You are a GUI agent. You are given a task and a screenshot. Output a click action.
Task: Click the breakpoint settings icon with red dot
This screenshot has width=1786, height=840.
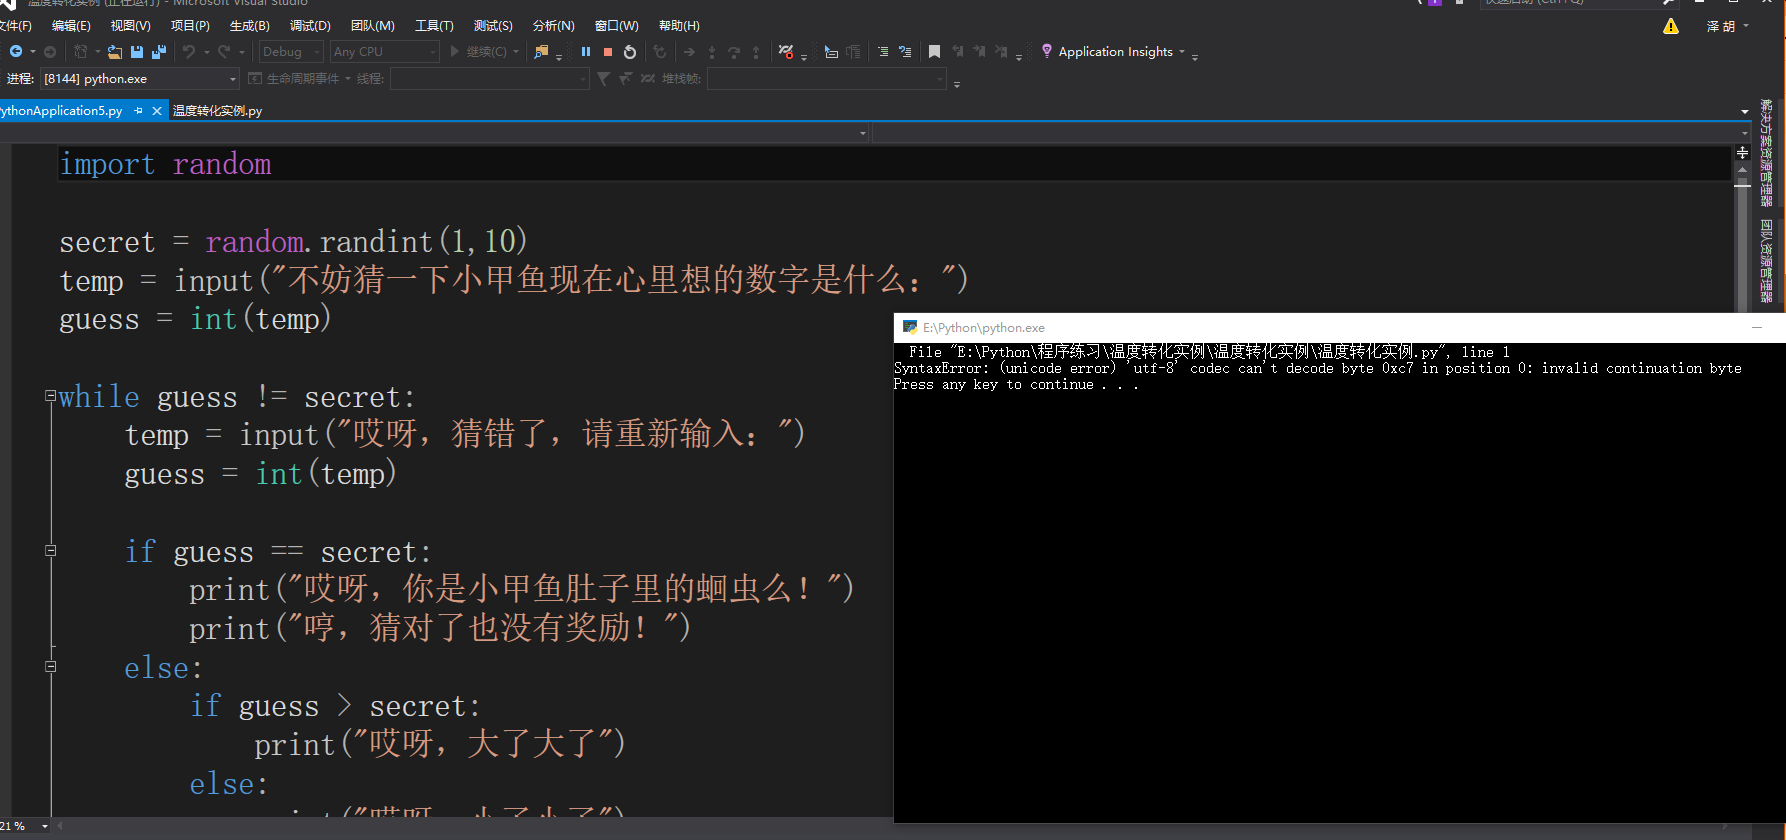pos(787,52)
